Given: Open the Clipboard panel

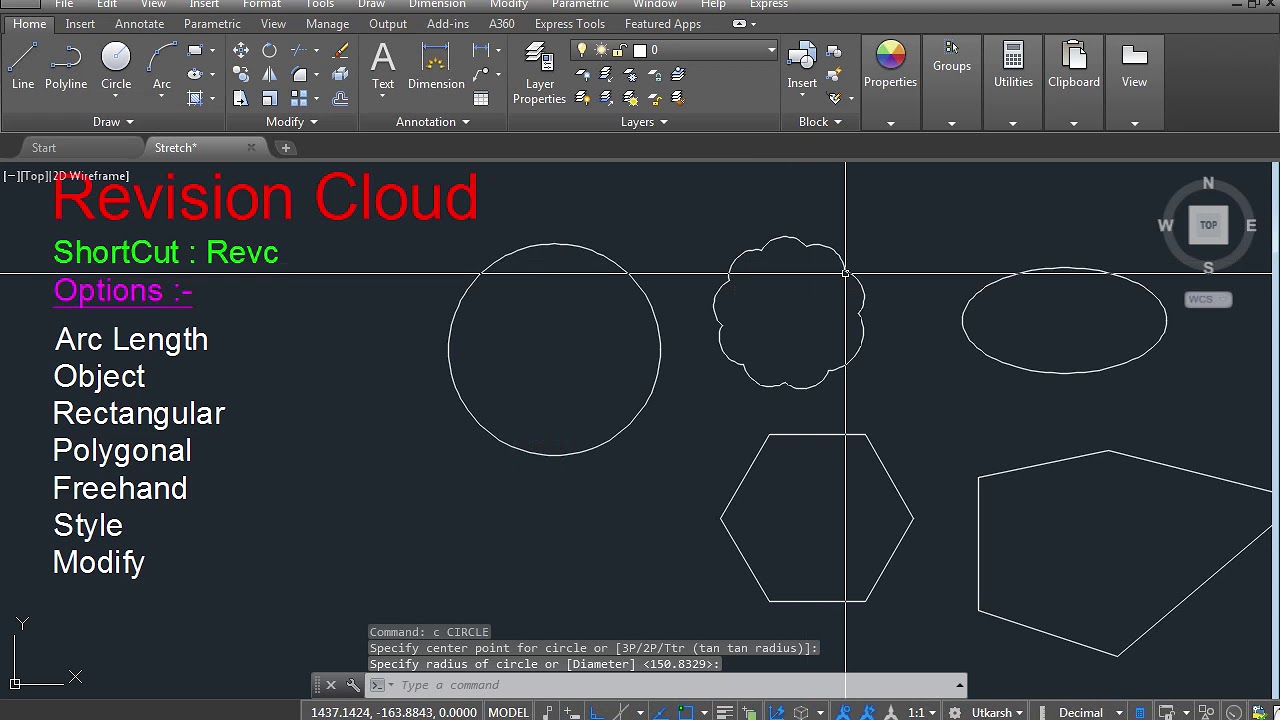Looking at the screenshot, I should (x=1074, y=66).
